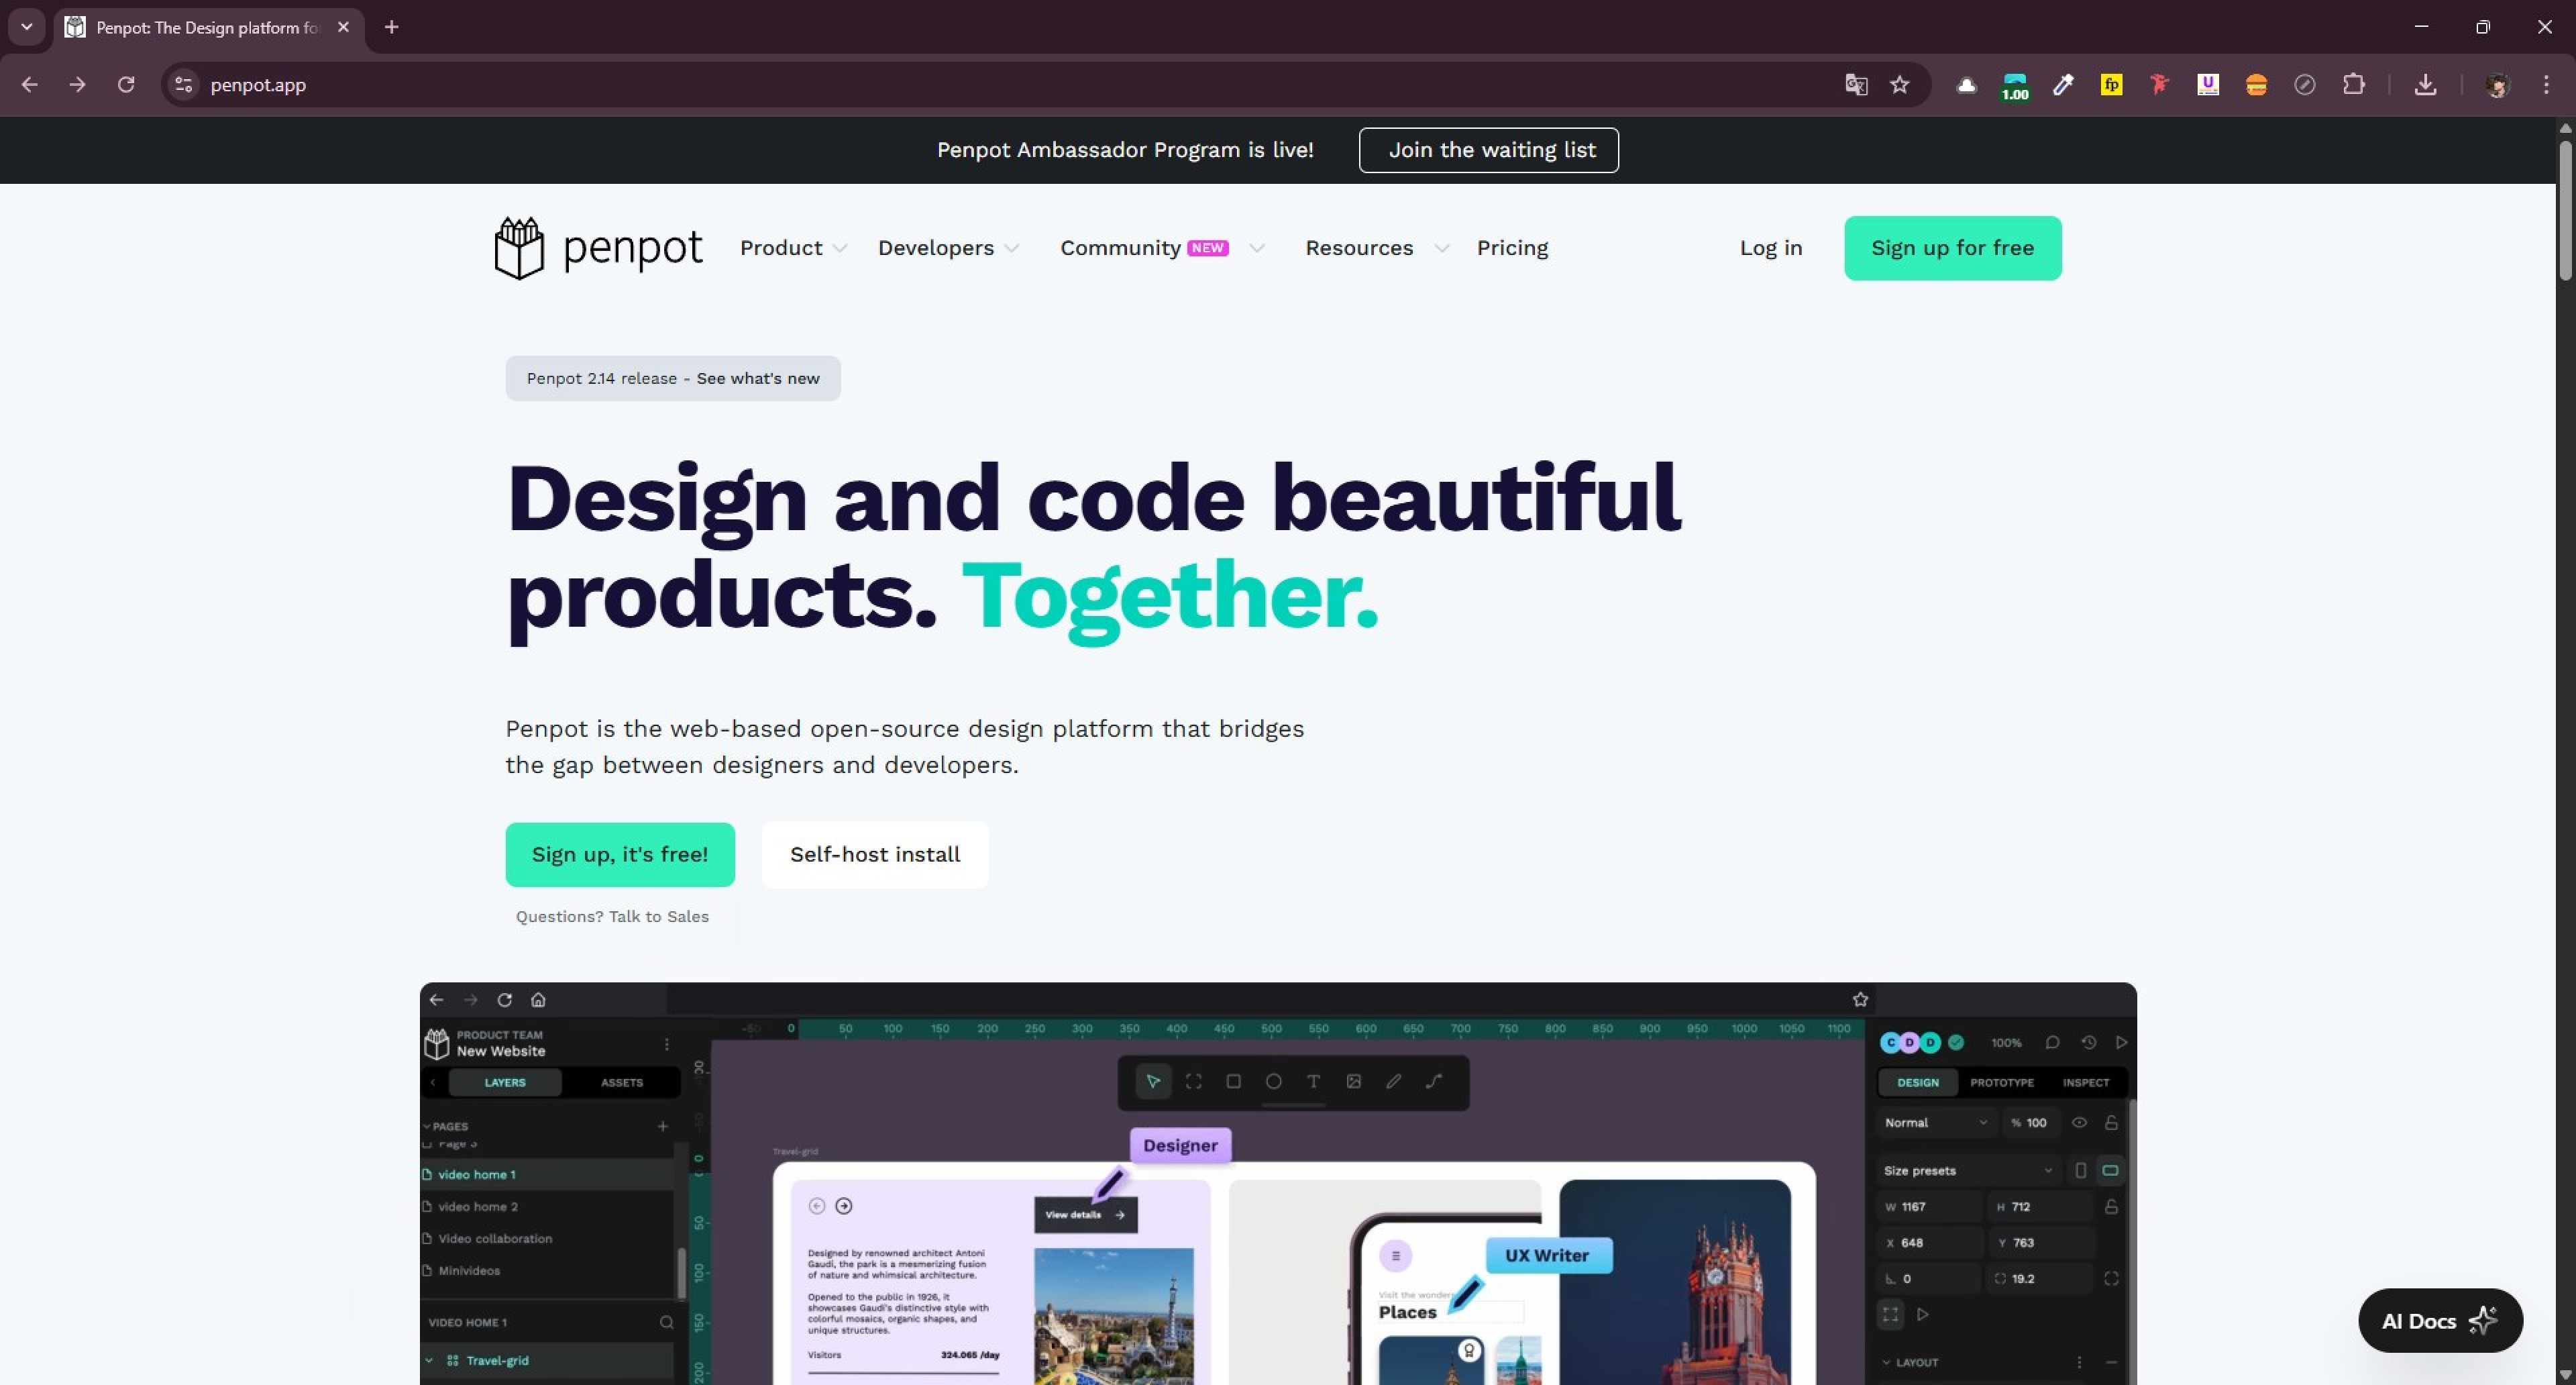Click the eyedropper extension icon
The image size is (2576, 1385).
pyautogui.click(x=2063, y=85)
